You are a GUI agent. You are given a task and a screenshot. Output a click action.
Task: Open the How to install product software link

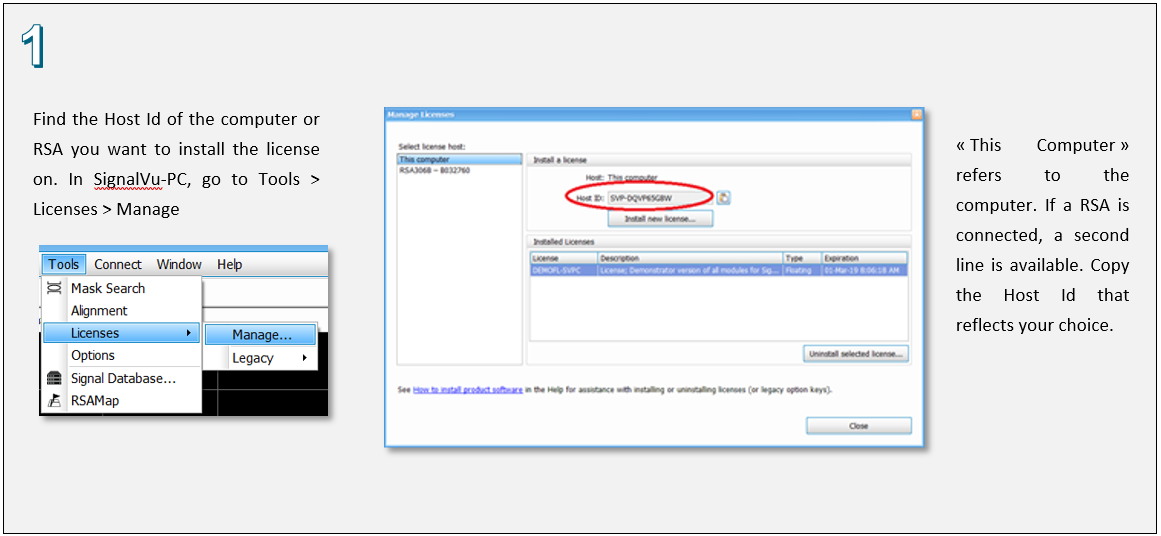[467, 390]
